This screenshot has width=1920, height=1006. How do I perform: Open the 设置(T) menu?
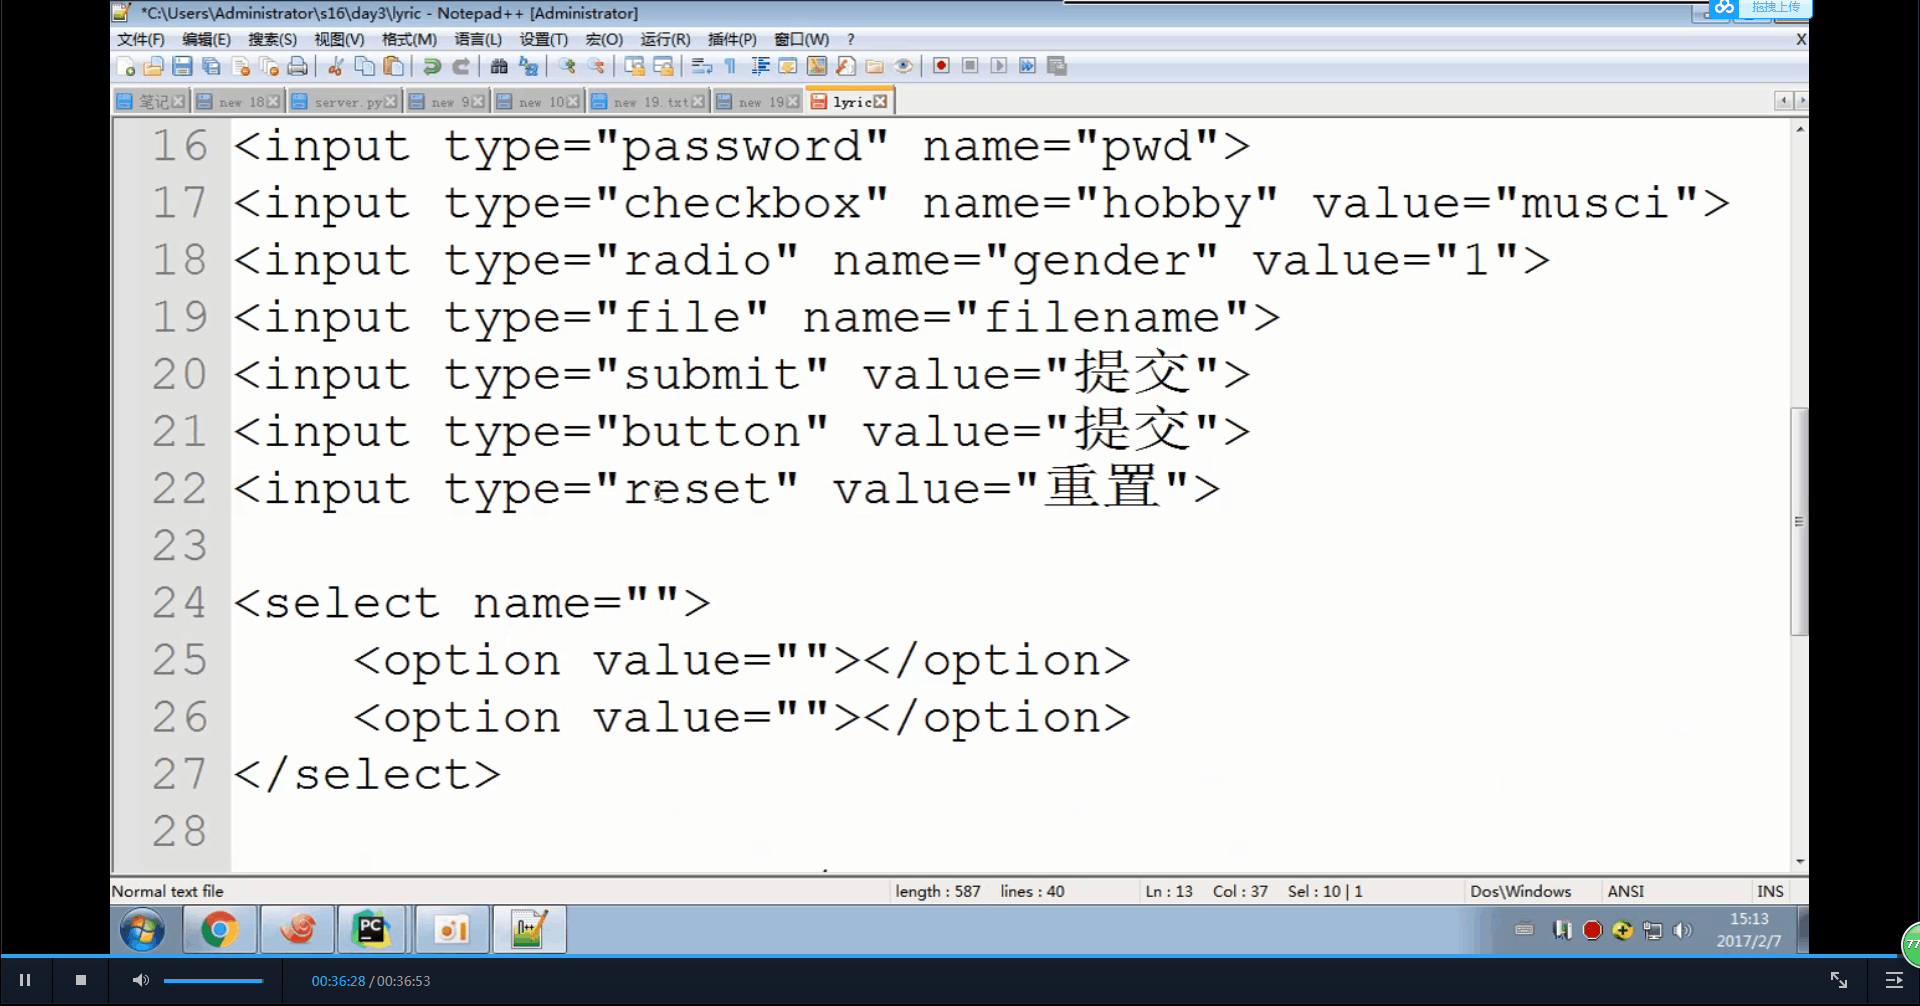[544, 39]
